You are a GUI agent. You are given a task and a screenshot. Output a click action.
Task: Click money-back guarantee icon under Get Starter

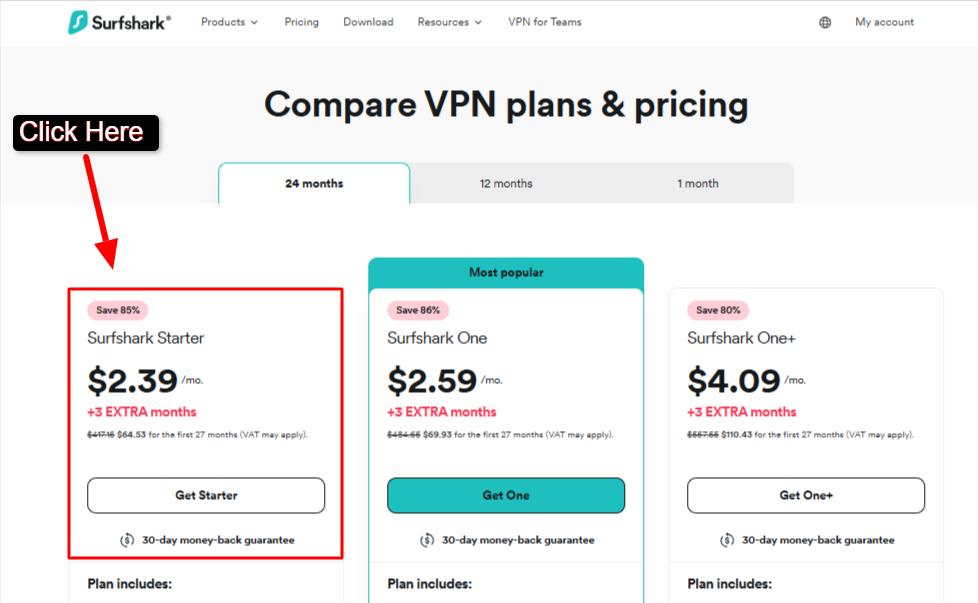(x=125, y=539)
